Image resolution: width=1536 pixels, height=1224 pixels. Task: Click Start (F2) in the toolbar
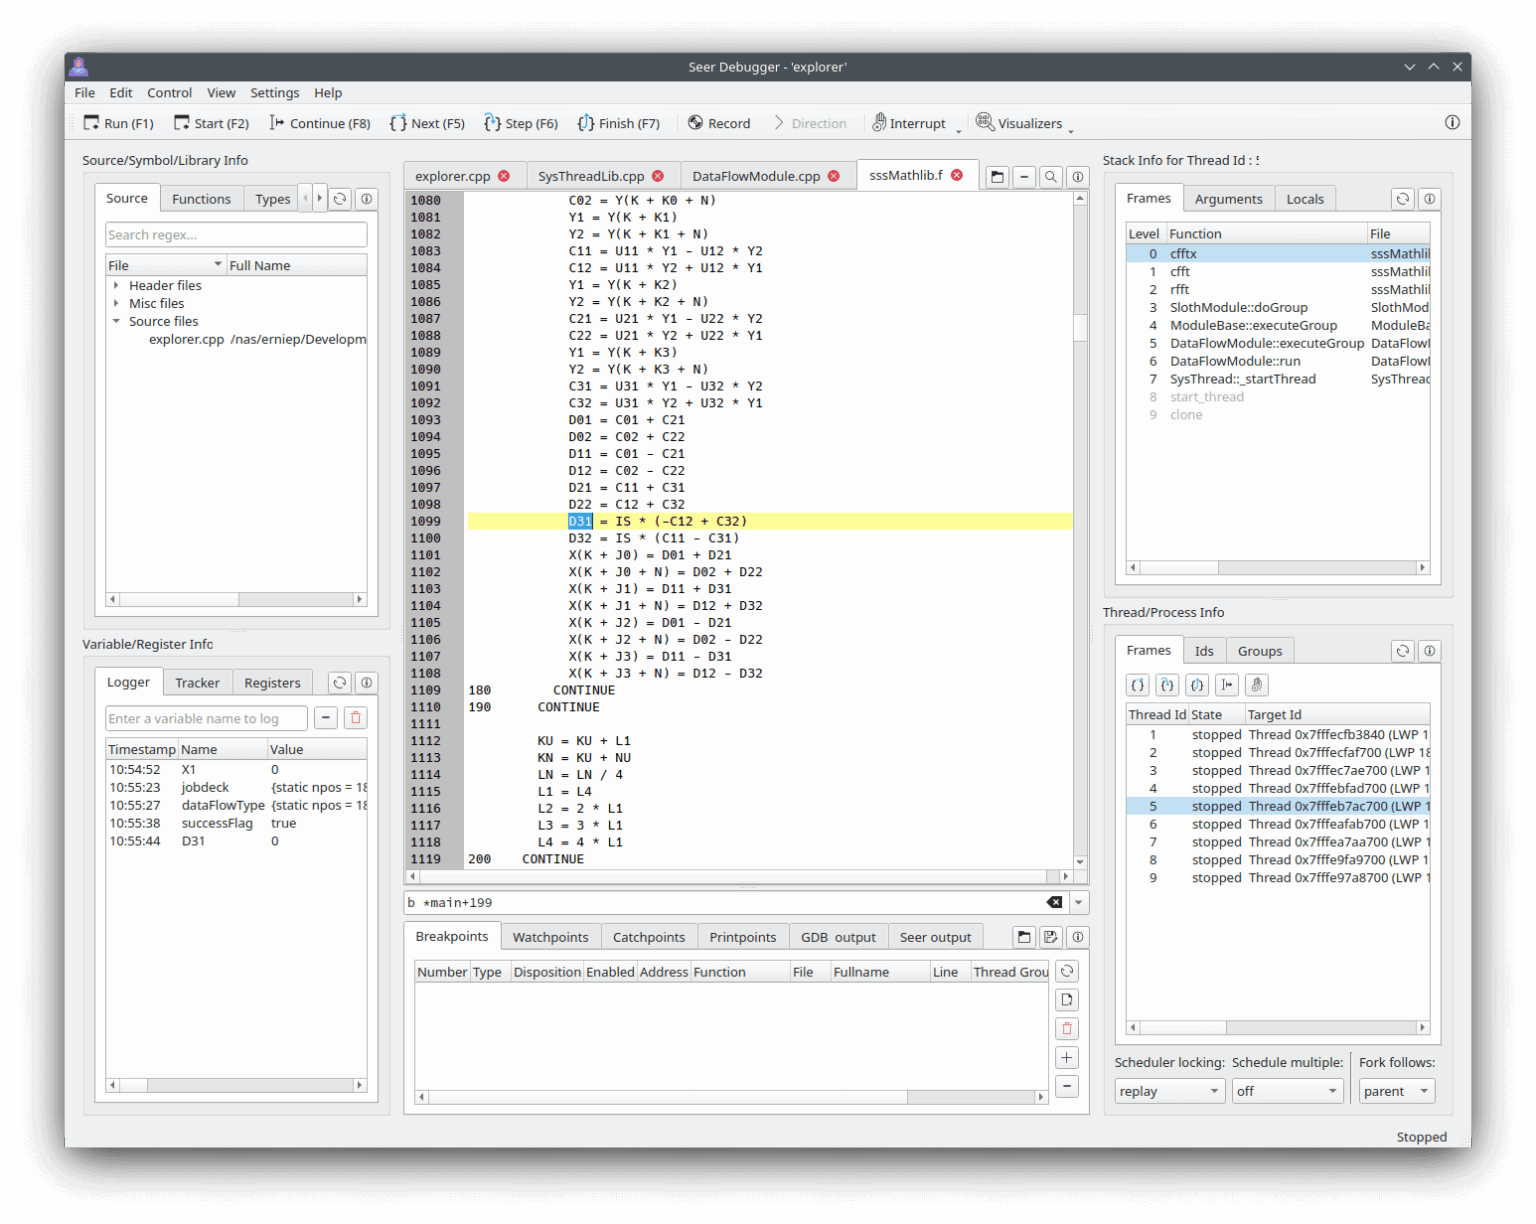click(211, 123)
